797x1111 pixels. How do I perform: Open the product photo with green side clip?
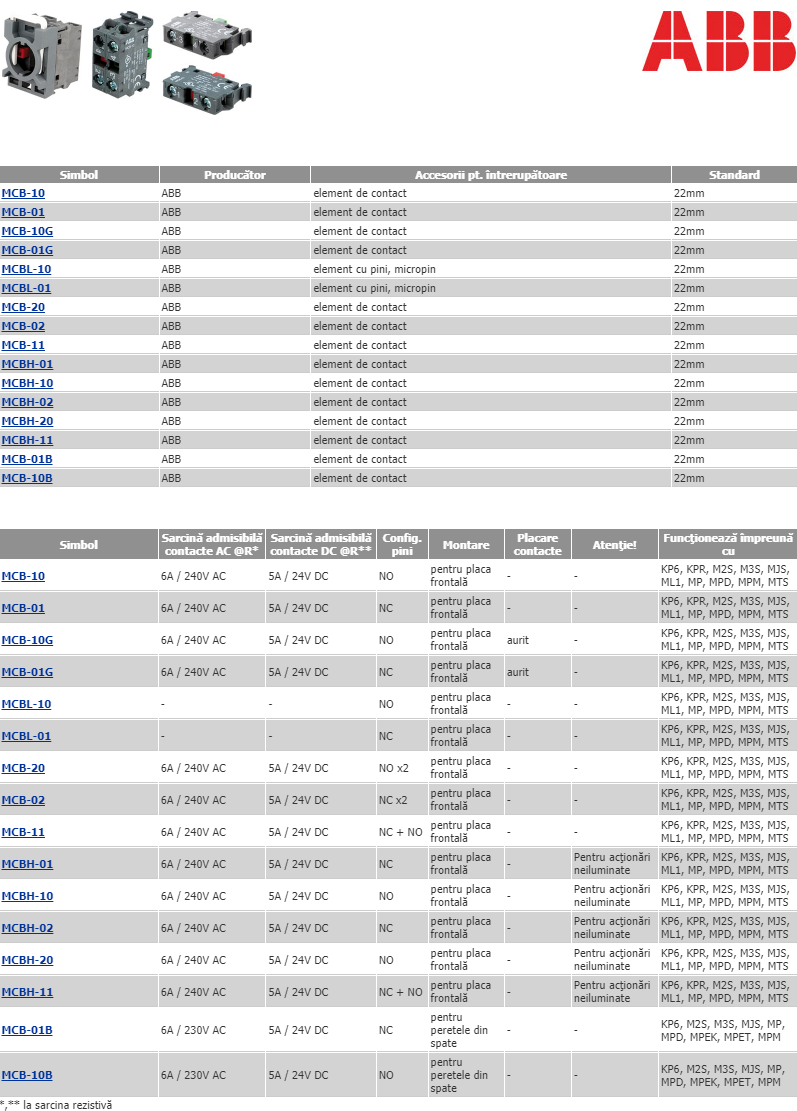[x=122, y=54]
